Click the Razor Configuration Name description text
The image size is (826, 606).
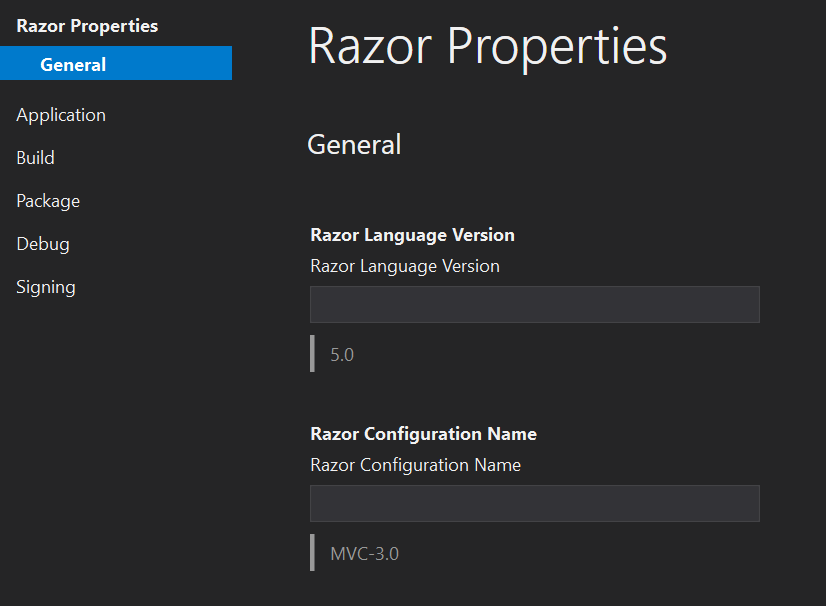pyautogui.click(x=416, y=465)
